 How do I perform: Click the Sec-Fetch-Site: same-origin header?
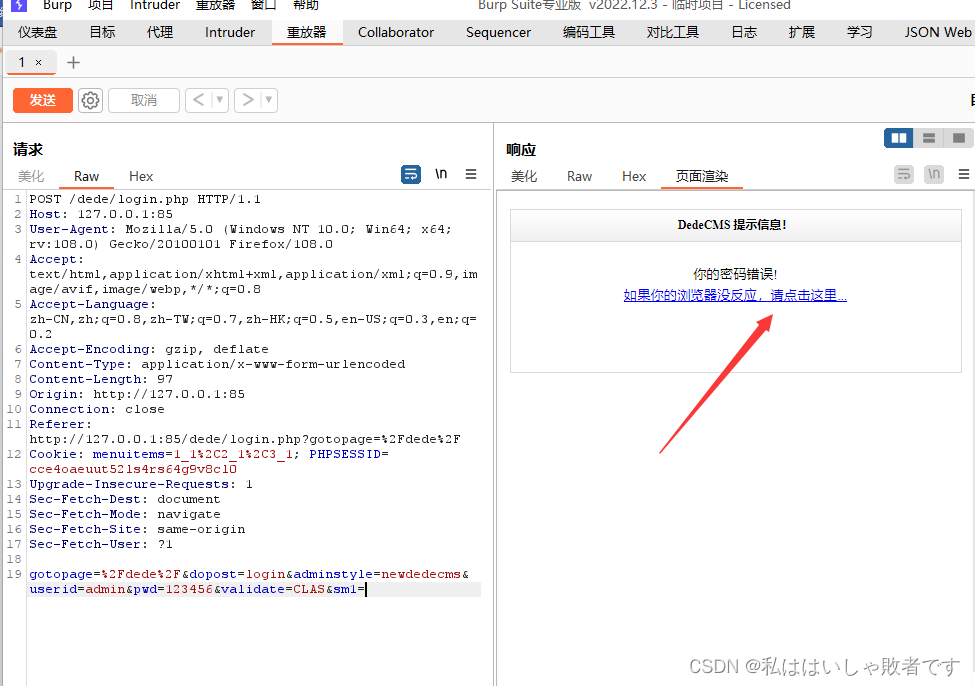tap(137, 529)
